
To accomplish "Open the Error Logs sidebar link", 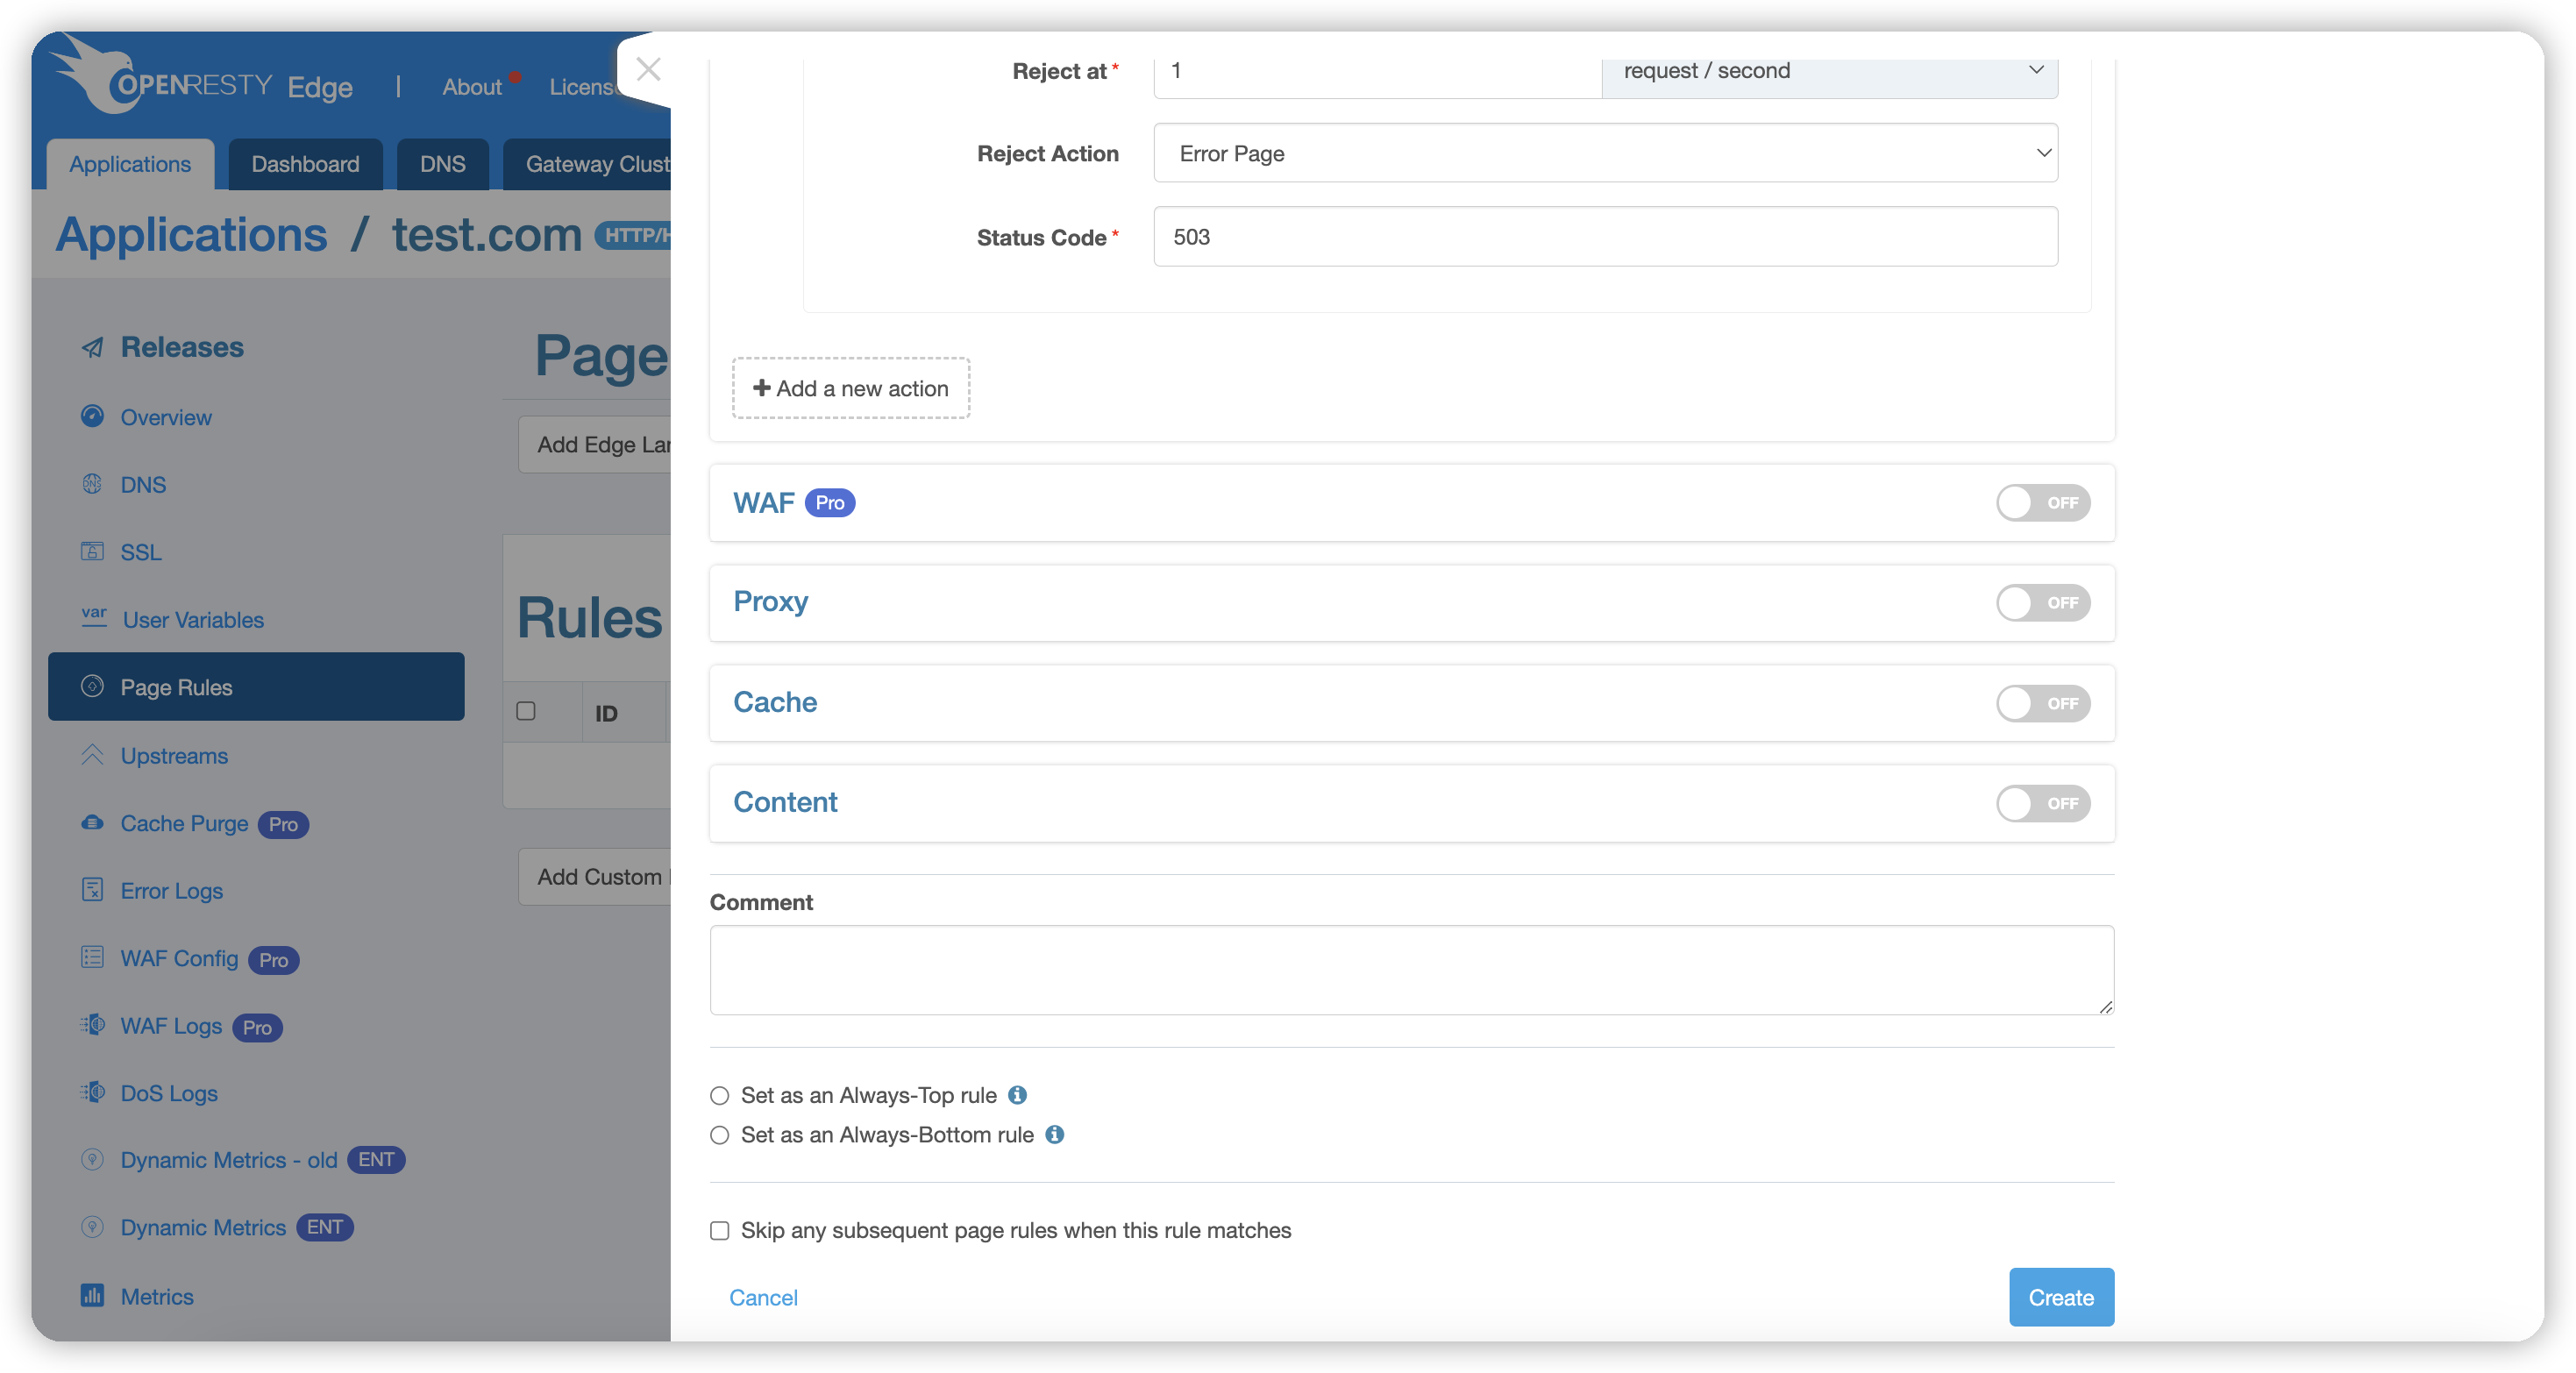I will tap(171, 890).
